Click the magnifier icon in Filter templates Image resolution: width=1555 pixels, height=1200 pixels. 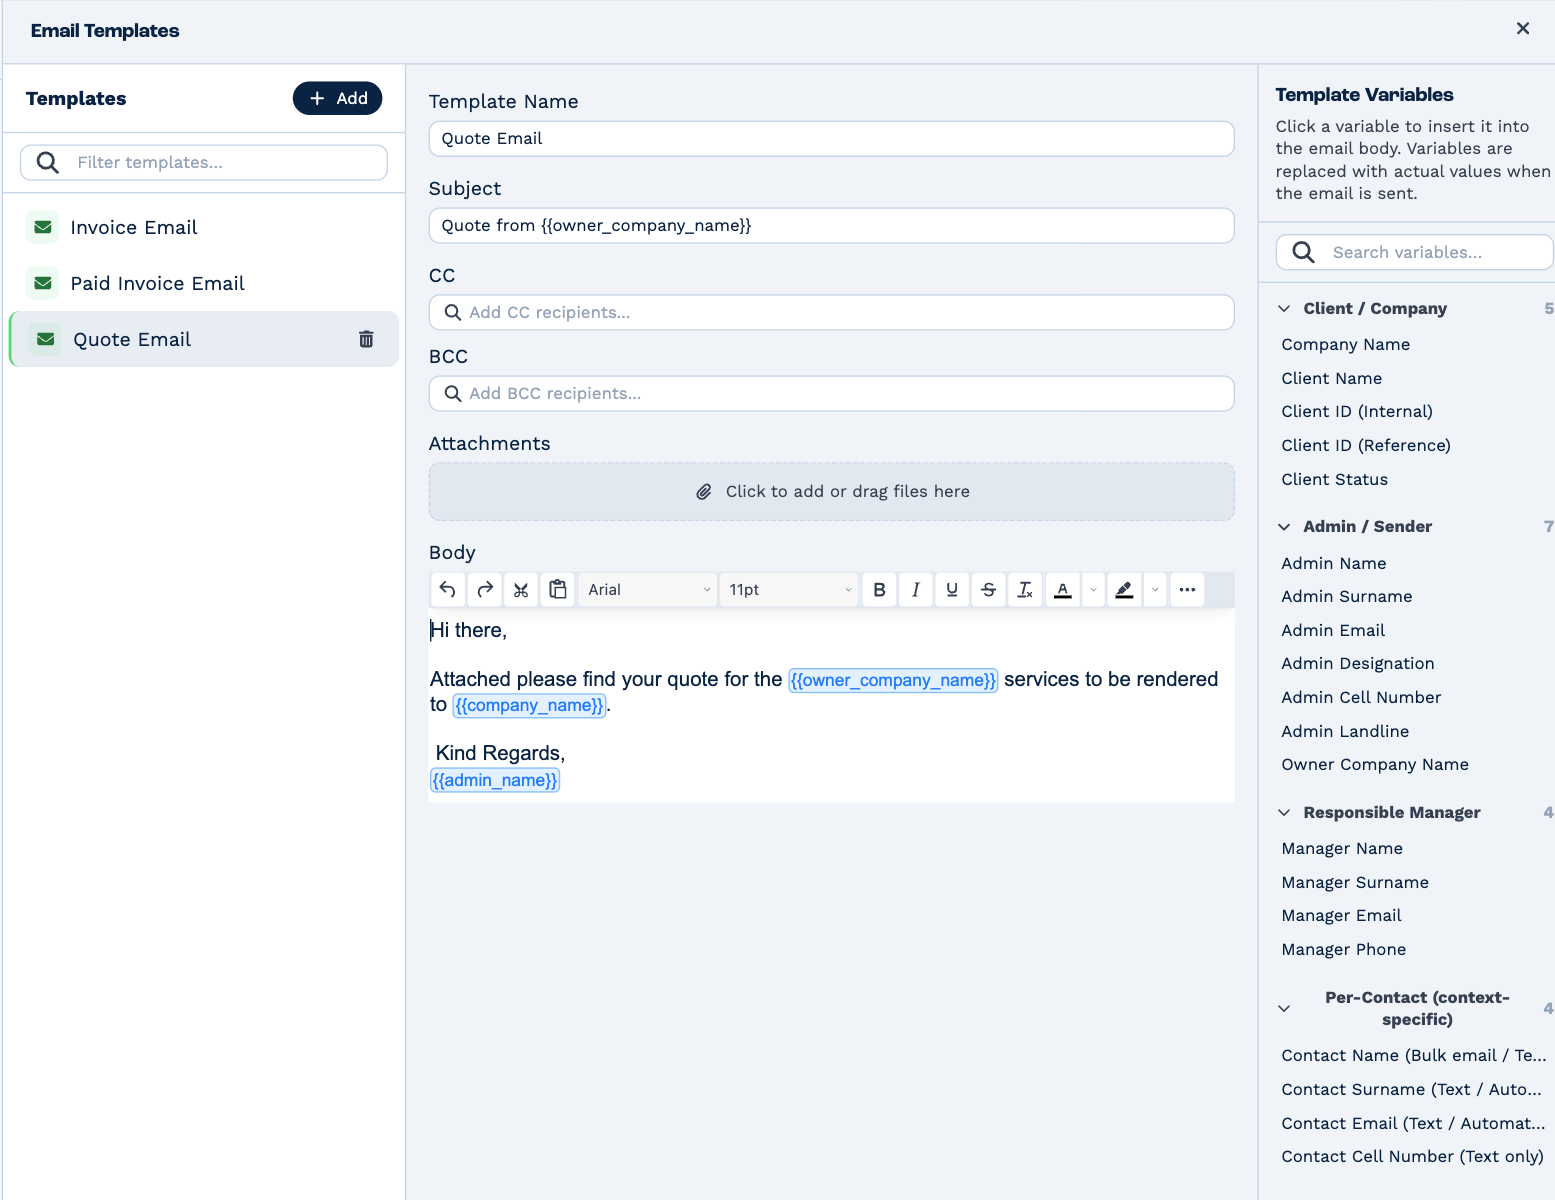pyautogui.click(x=47, y=162)
